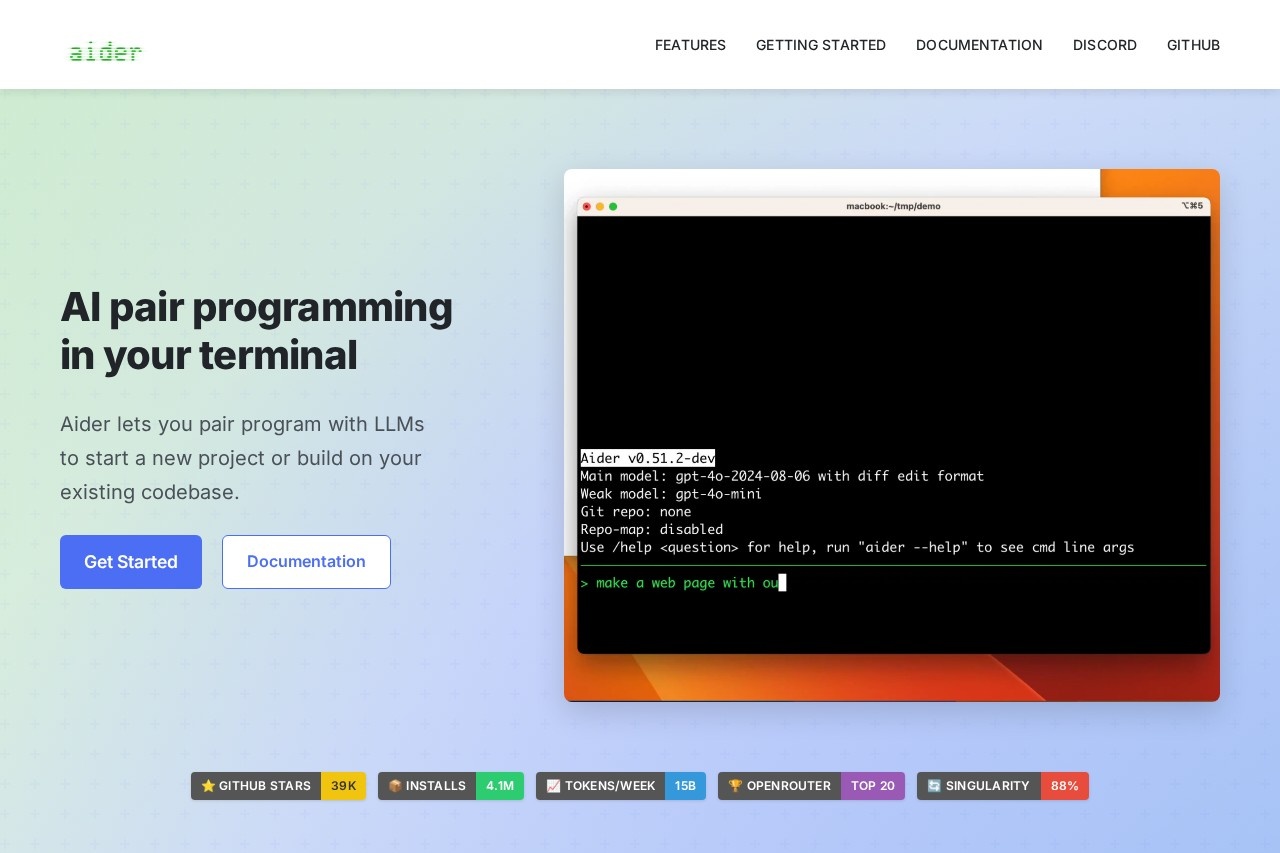Screen dimensions: 1280x853
Task: Go to Getting Started in navigation
Action: (x=820, y=45)
